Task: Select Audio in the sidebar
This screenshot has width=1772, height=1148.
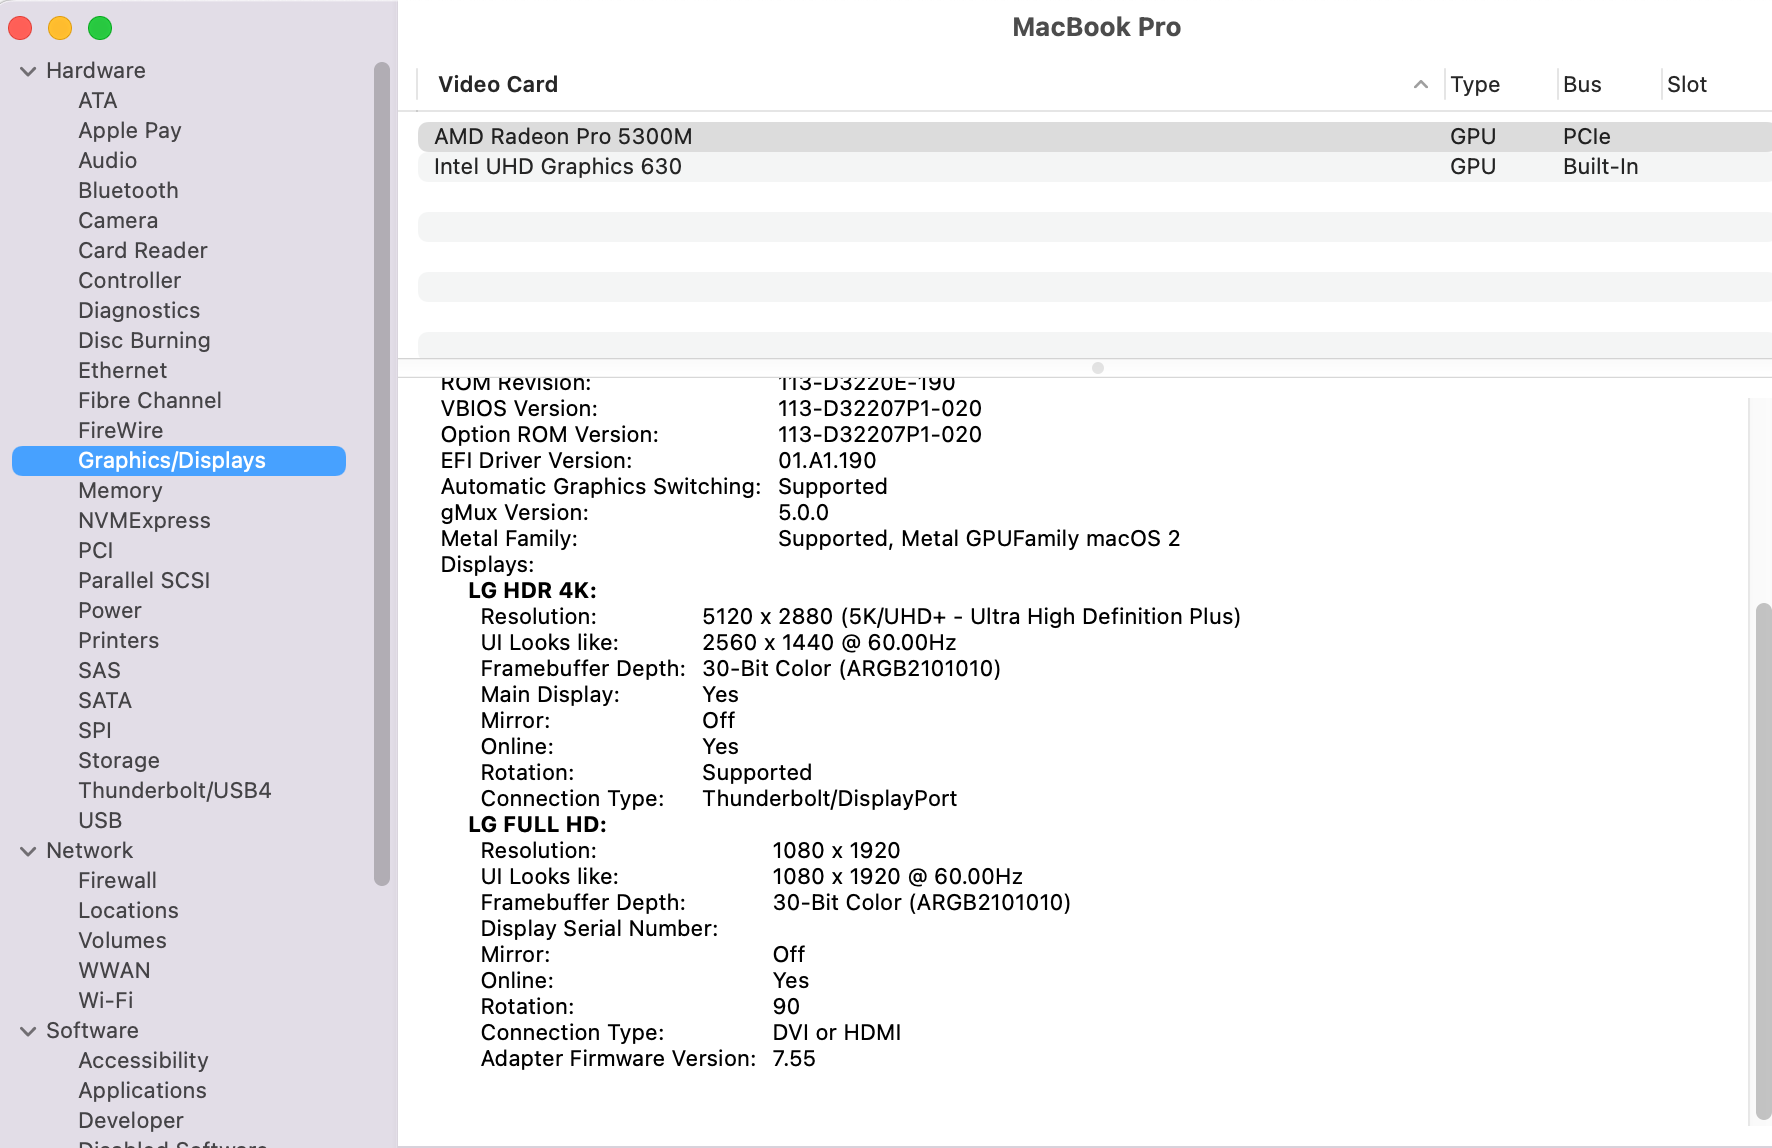Action: click(x=108, y=161)
